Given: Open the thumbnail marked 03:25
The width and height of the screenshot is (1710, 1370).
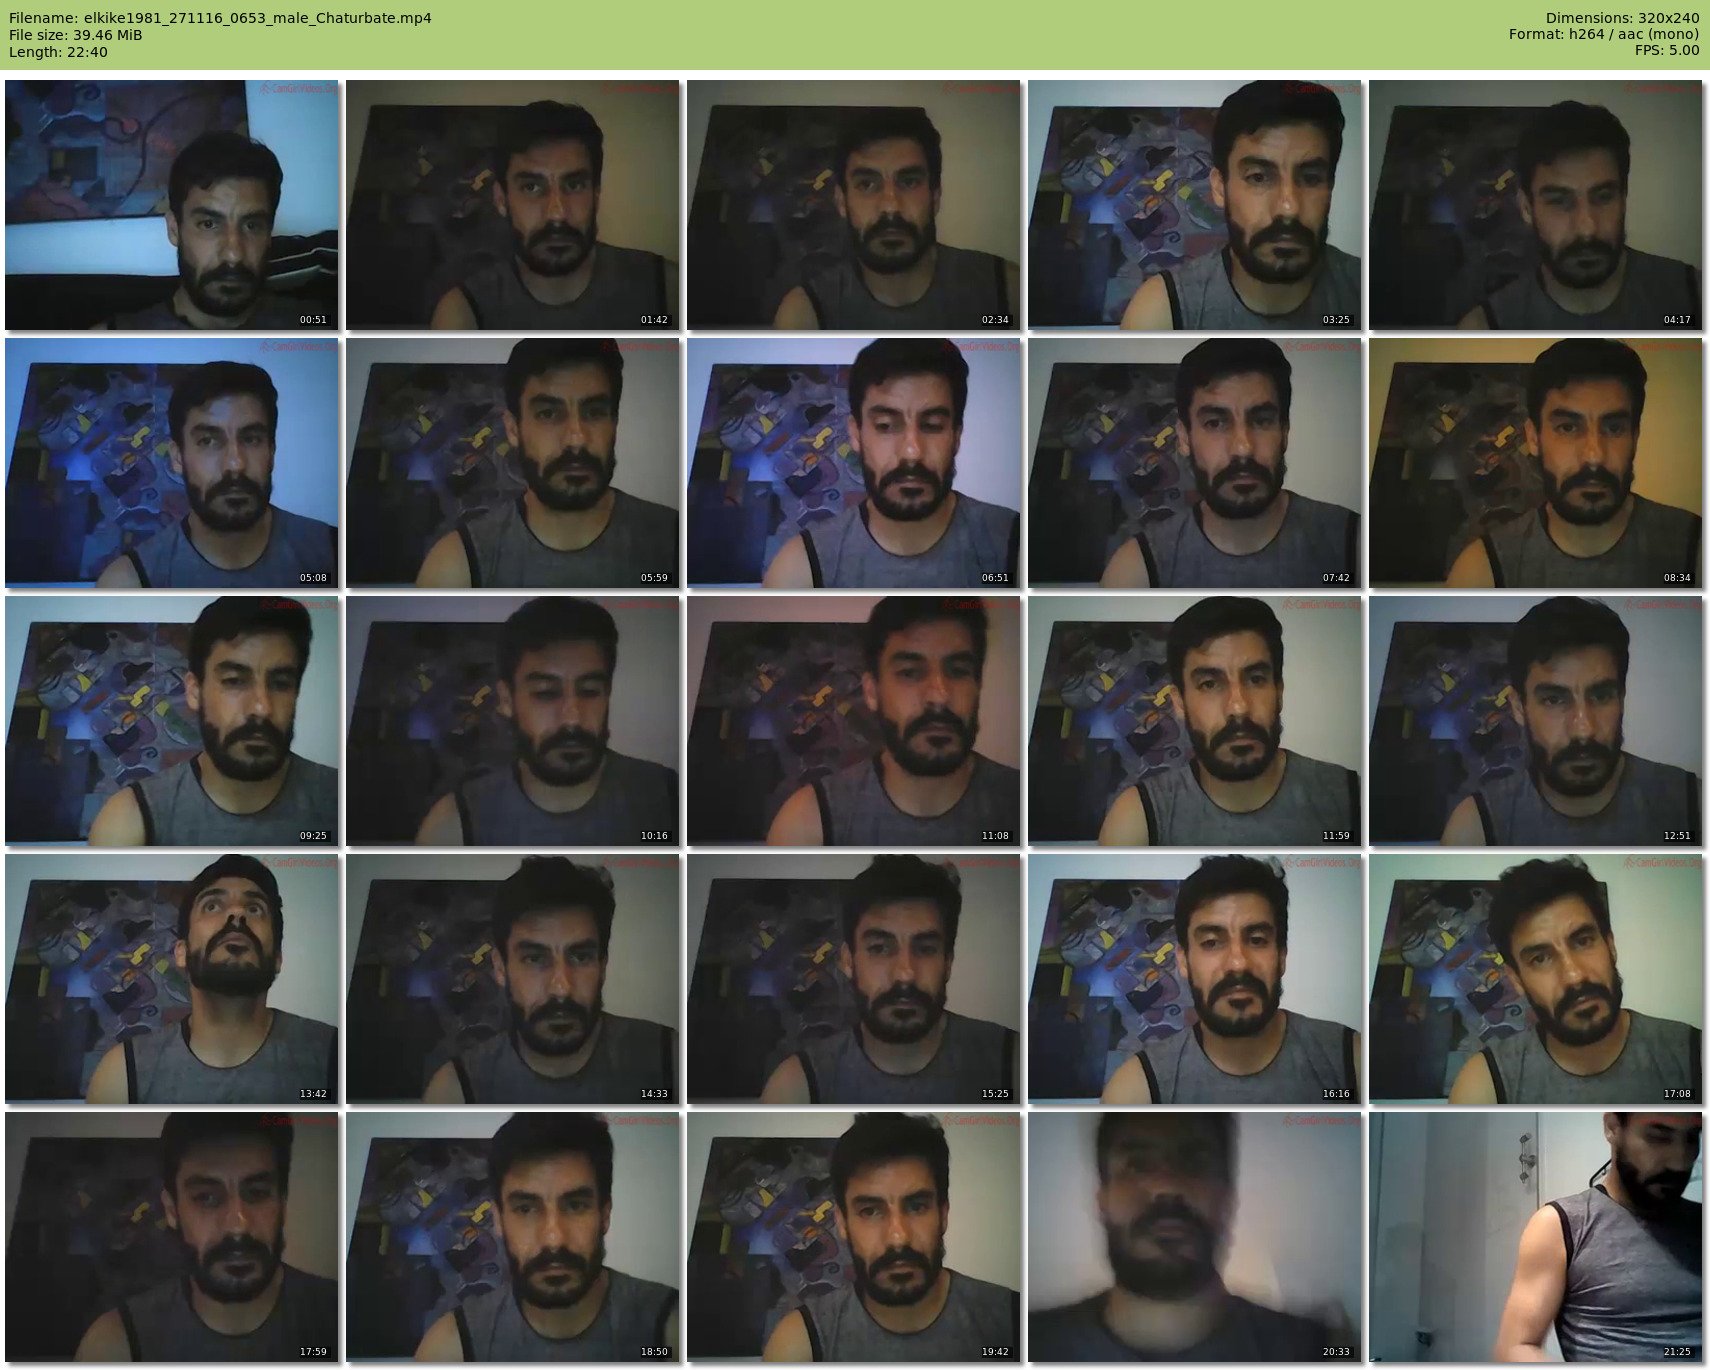Looking at the screenshot, I should click(1194, 205).
